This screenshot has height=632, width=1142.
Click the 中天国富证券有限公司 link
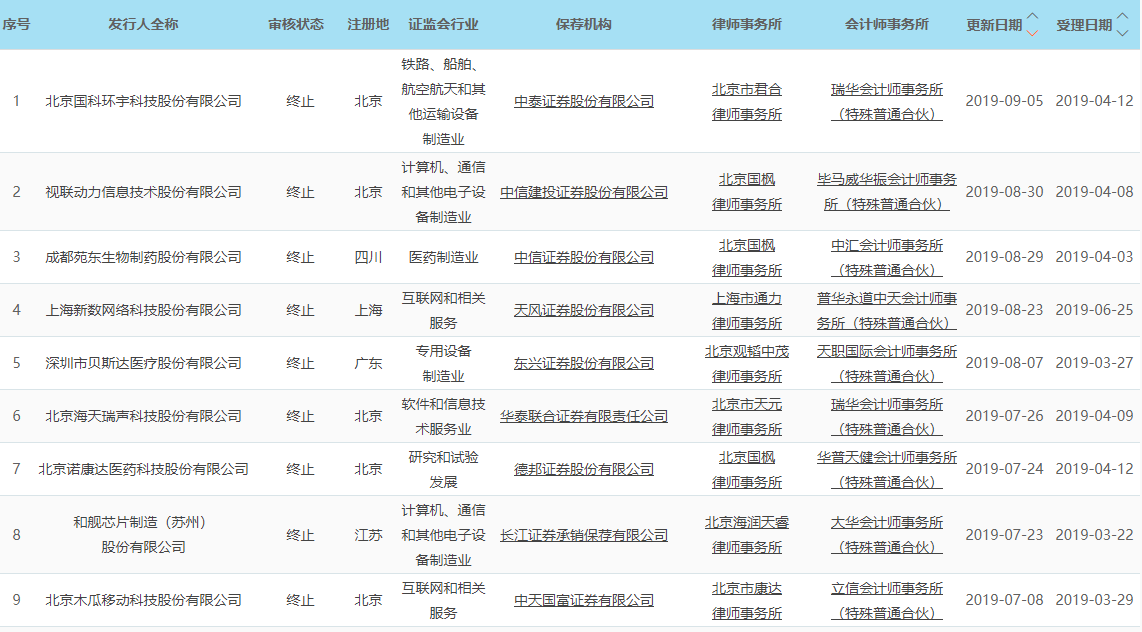tap(584, 600)
